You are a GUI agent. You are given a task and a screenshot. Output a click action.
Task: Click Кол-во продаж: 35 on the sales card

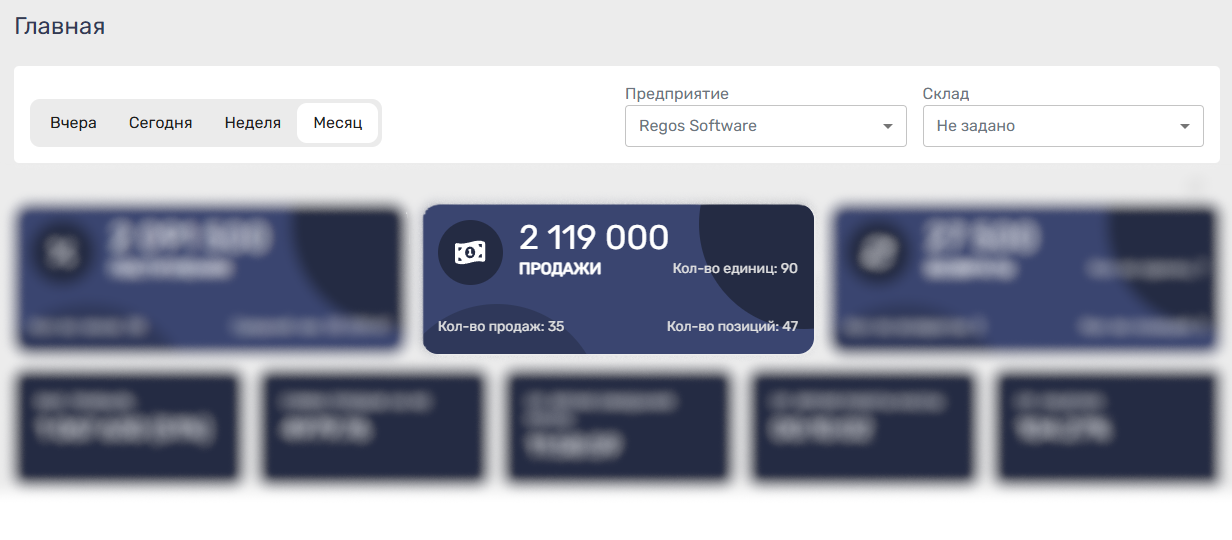(501, 327)
